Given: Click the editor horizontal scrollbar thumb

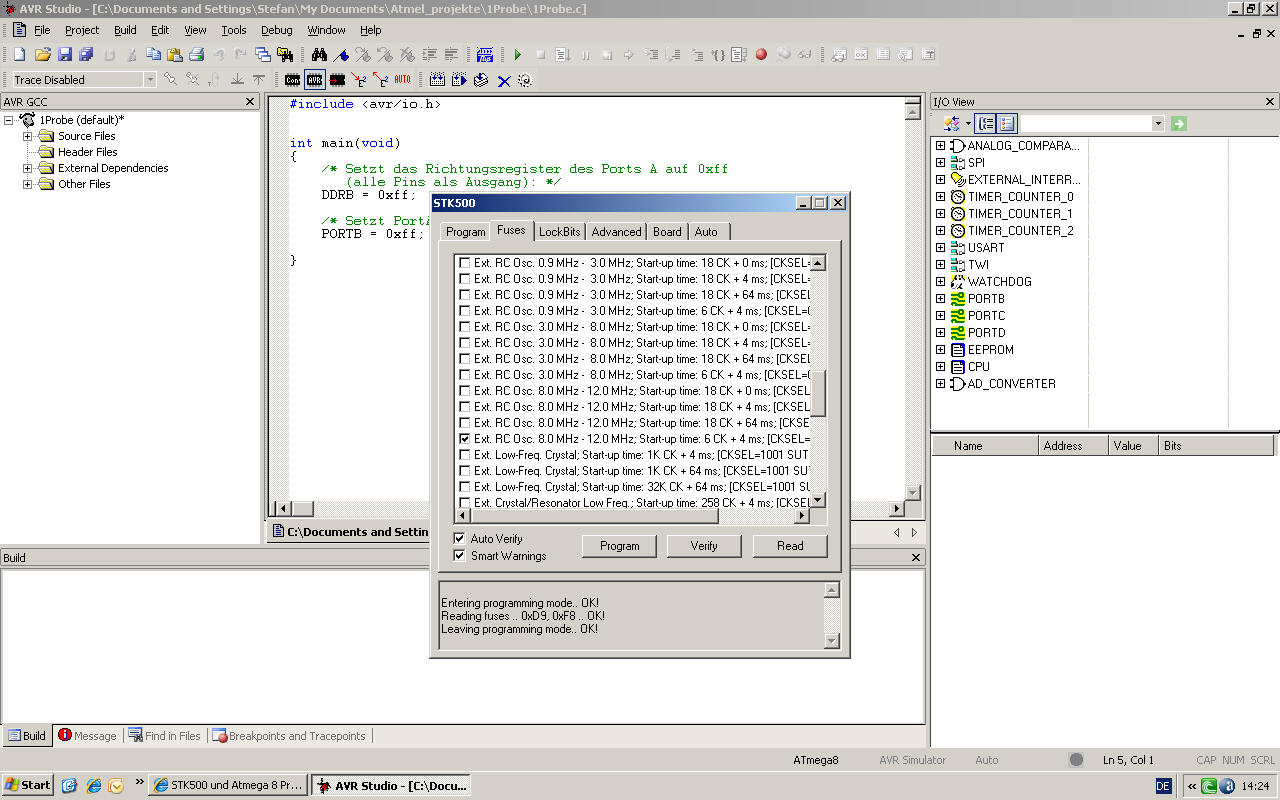Looking at the screenshot, I should [302, 509].
